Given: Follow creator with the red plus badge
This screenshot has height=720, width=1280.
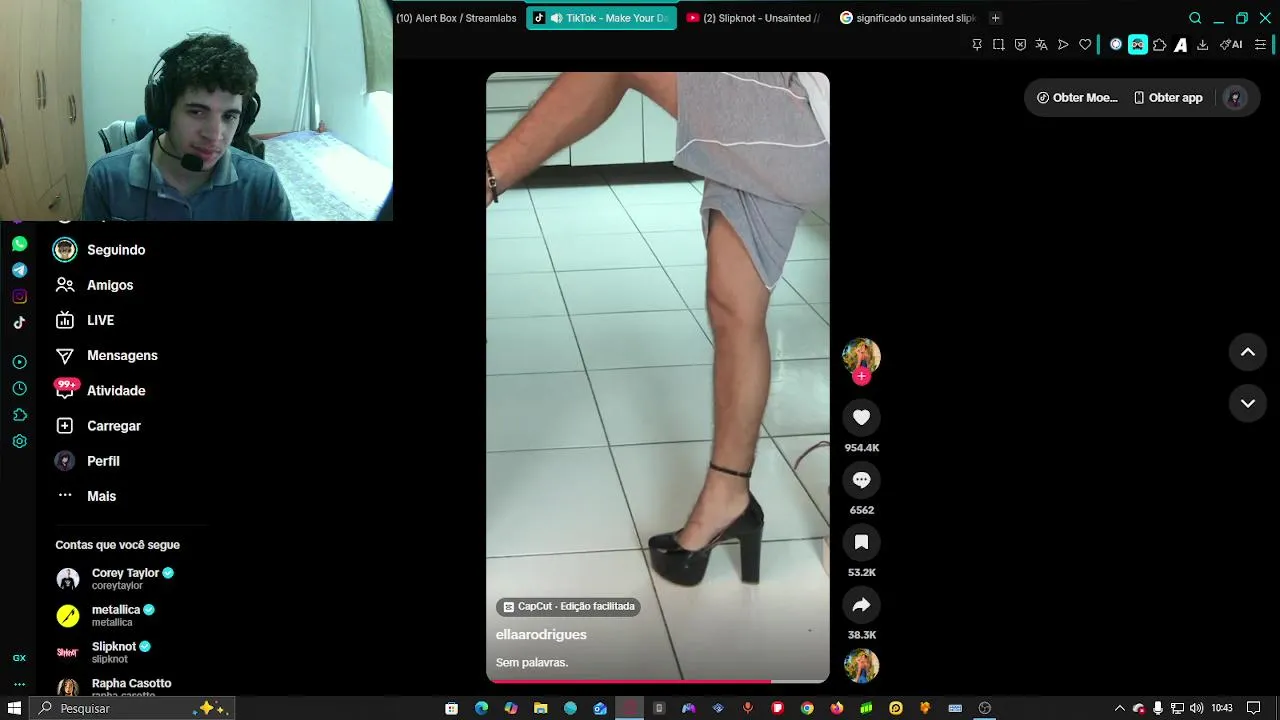Looking at the screenshot, I should click(x=861, y=377).
